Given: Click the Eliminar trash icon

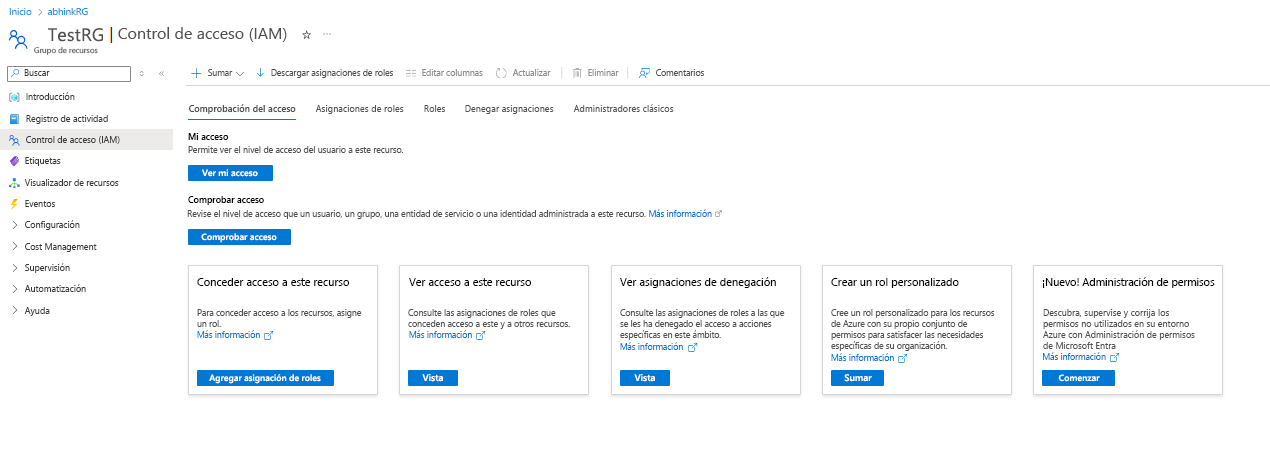Looking at the screenshot, I should [x=577, y=73].
